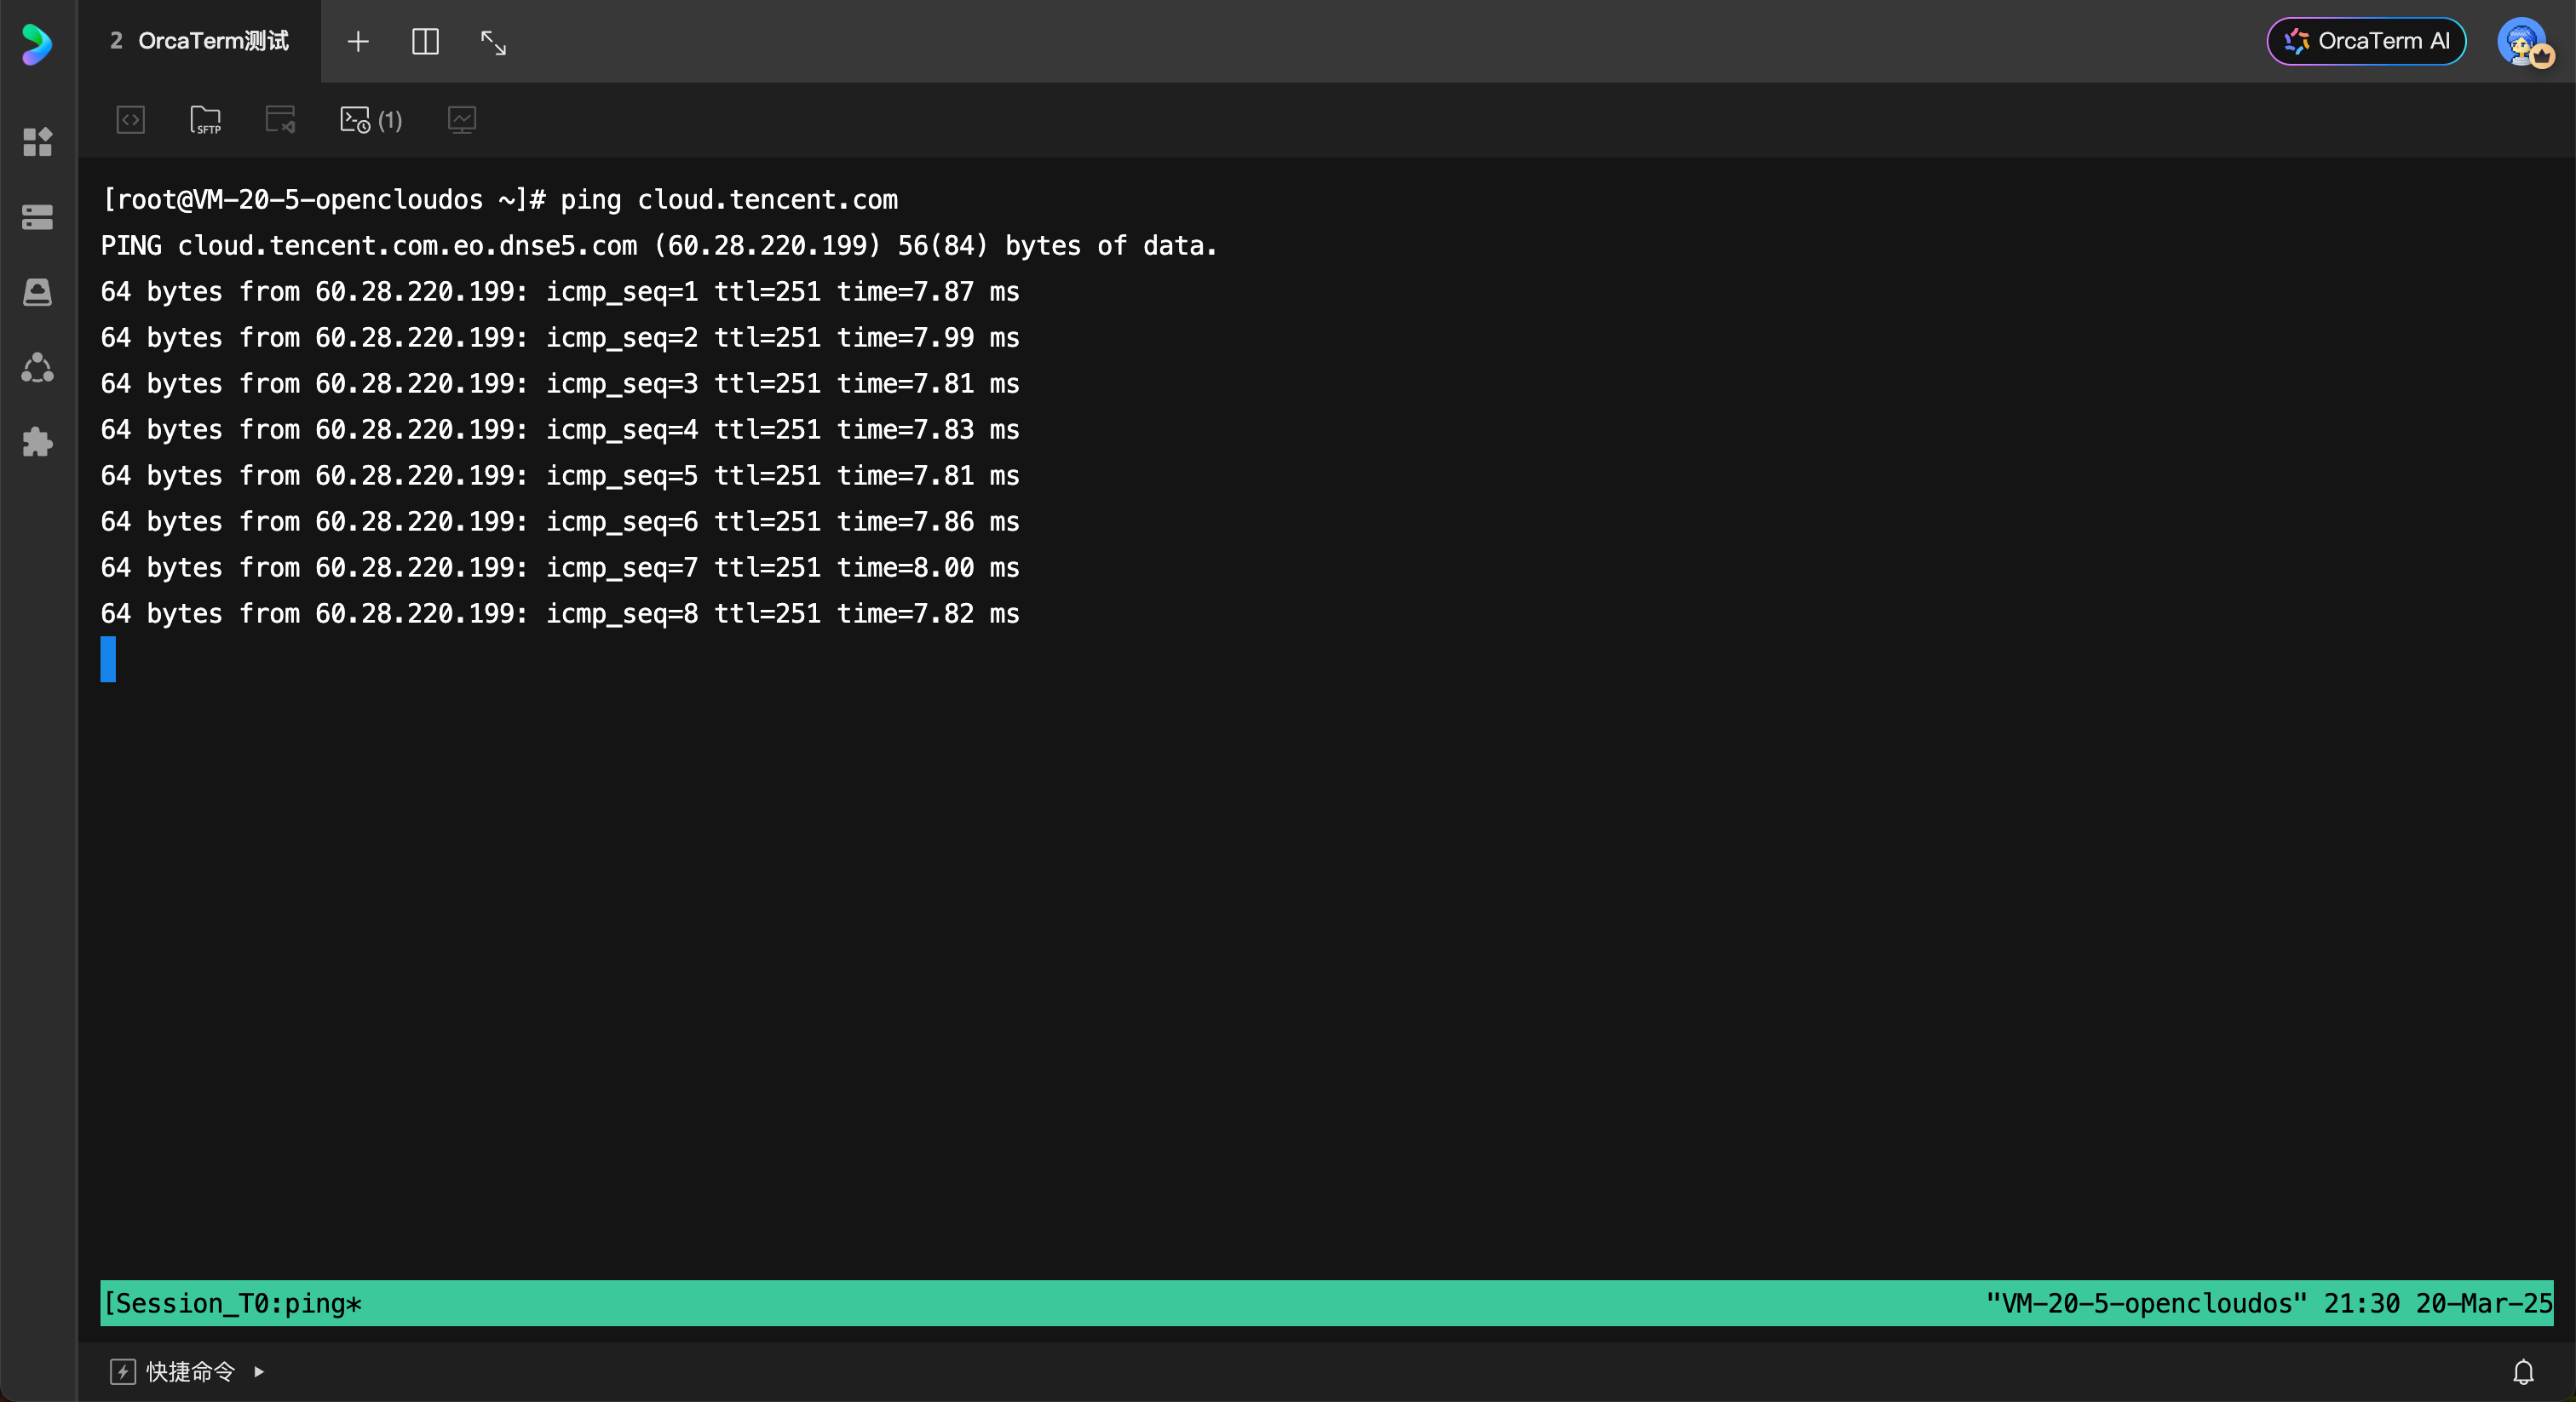Viewport: 2576px width, 1402px height.
Task: Open the user avatar account menu
Action: point(2522,43)
